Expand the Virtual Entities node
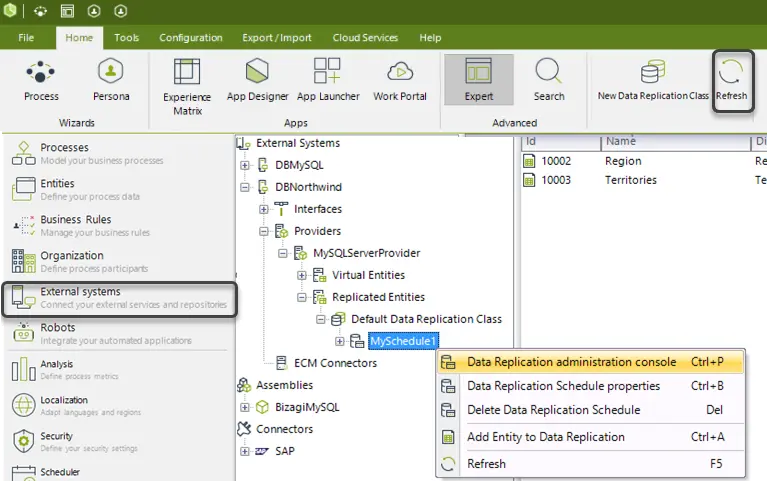This screenshot has width=767, height=481. pos(302,275)
